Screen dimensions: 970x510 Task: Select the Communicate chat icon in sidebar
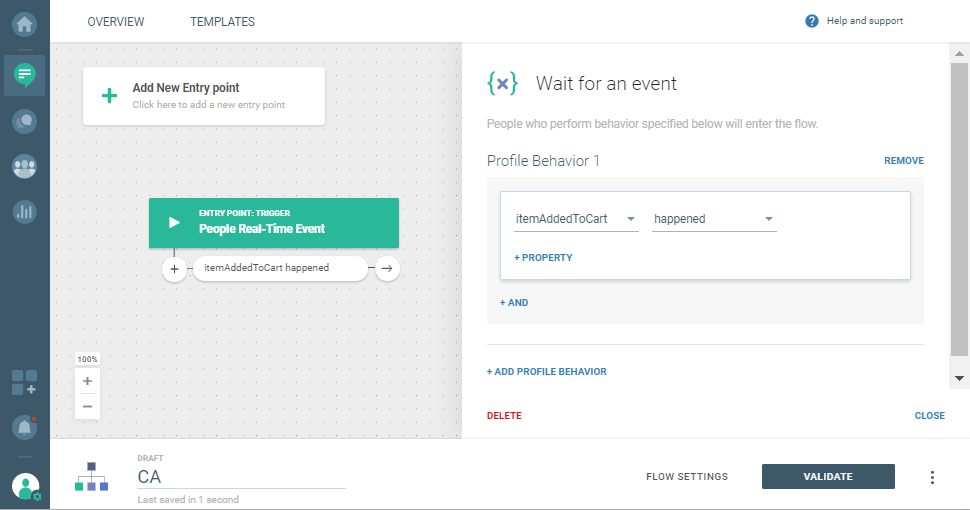tap(24, 74)
